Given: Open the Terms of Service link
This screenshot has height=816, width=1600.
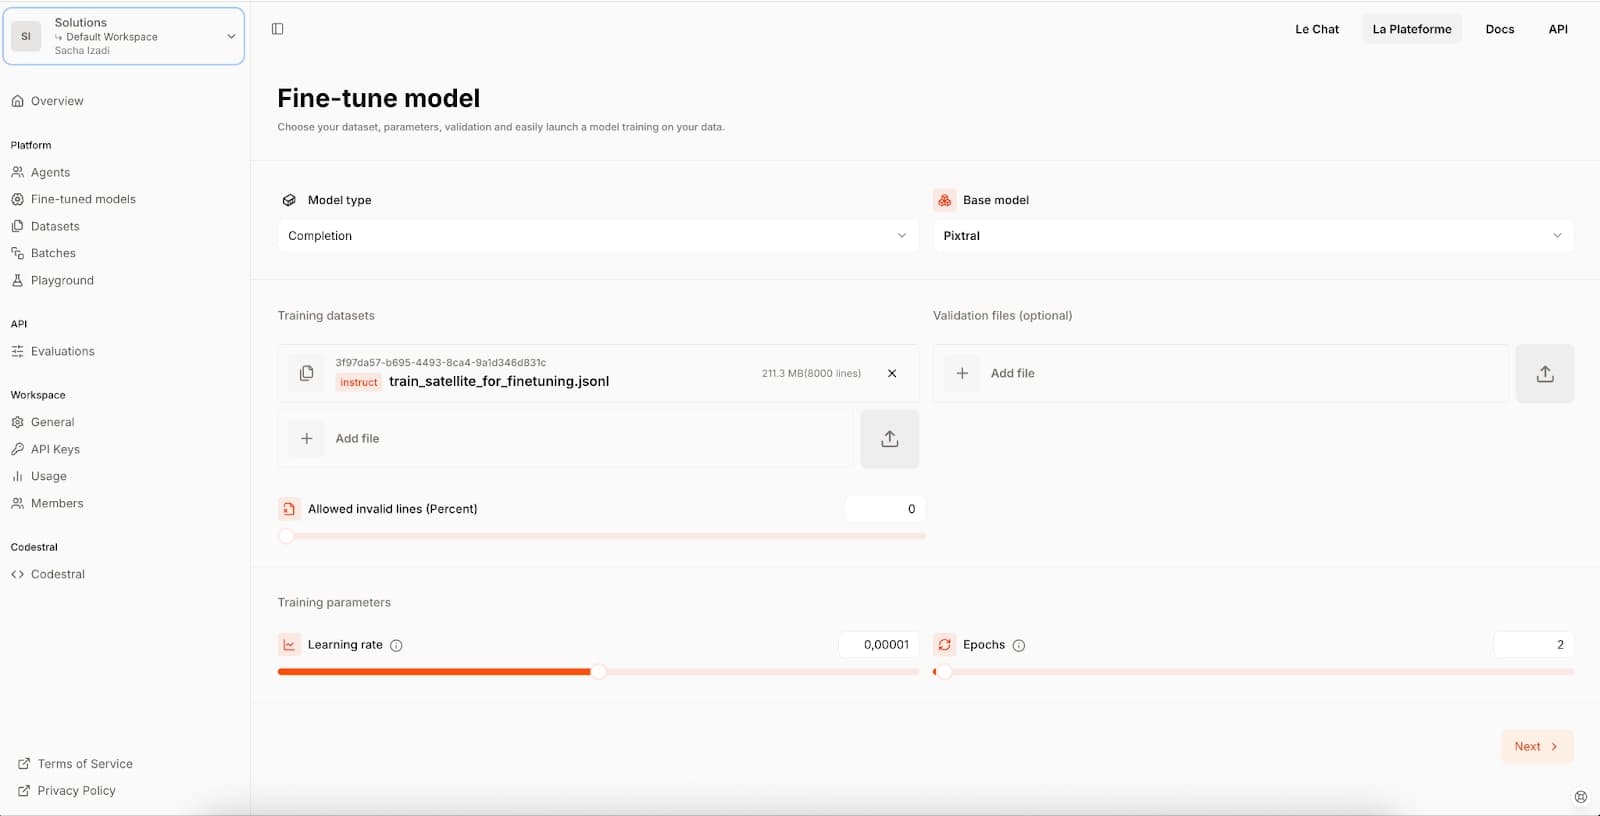Looking at the screenshot, I should pyautogui.click(x=85, y=764).
